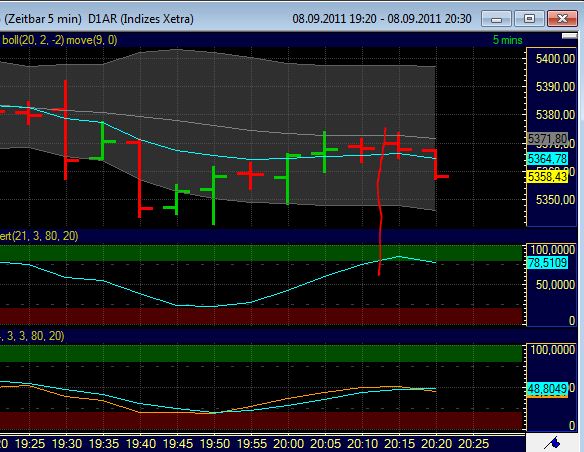Minimize the chart window
This screenshot has width=584, height=452.
pos(496,19)
